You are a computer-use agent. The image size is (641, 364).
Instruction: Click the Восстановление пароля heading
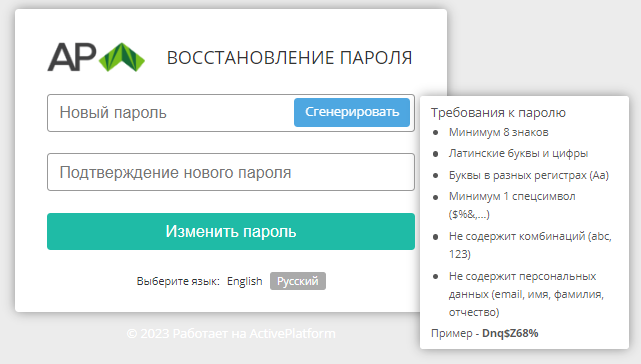point(289,58)
